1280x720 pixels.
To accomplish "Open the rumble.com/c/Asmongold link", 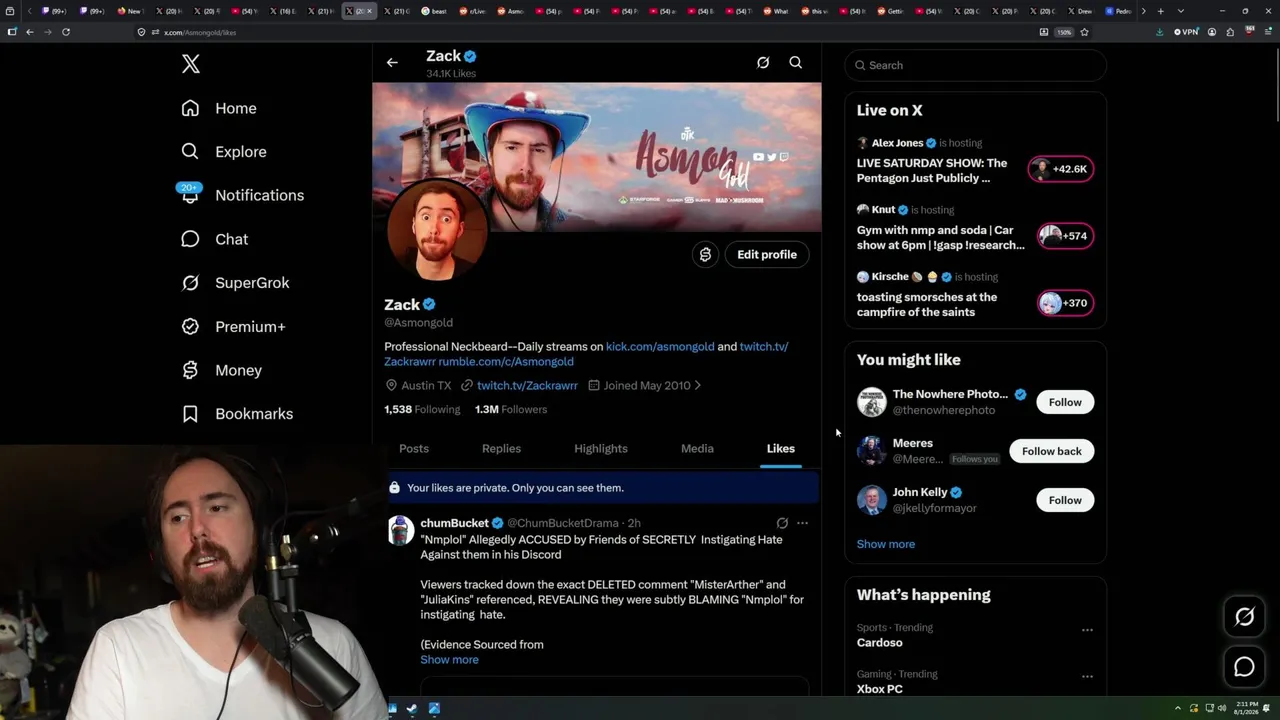I will point(506,362).
